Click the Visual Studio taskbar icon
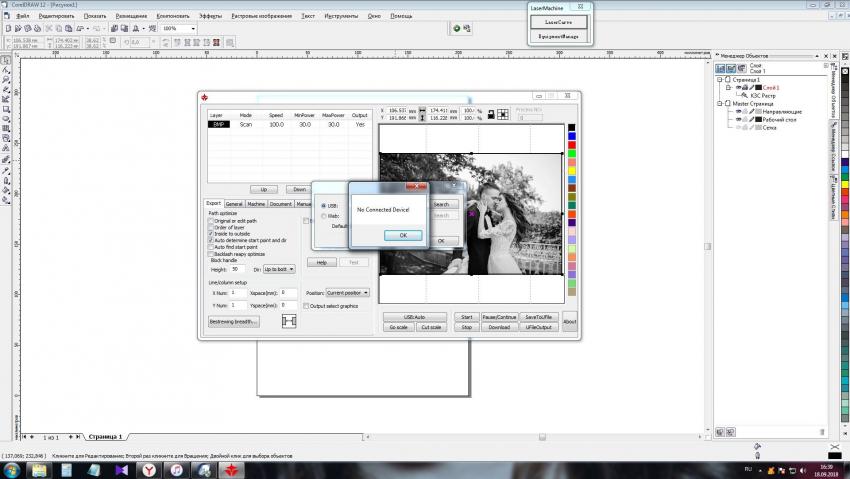 pos(120,469)
